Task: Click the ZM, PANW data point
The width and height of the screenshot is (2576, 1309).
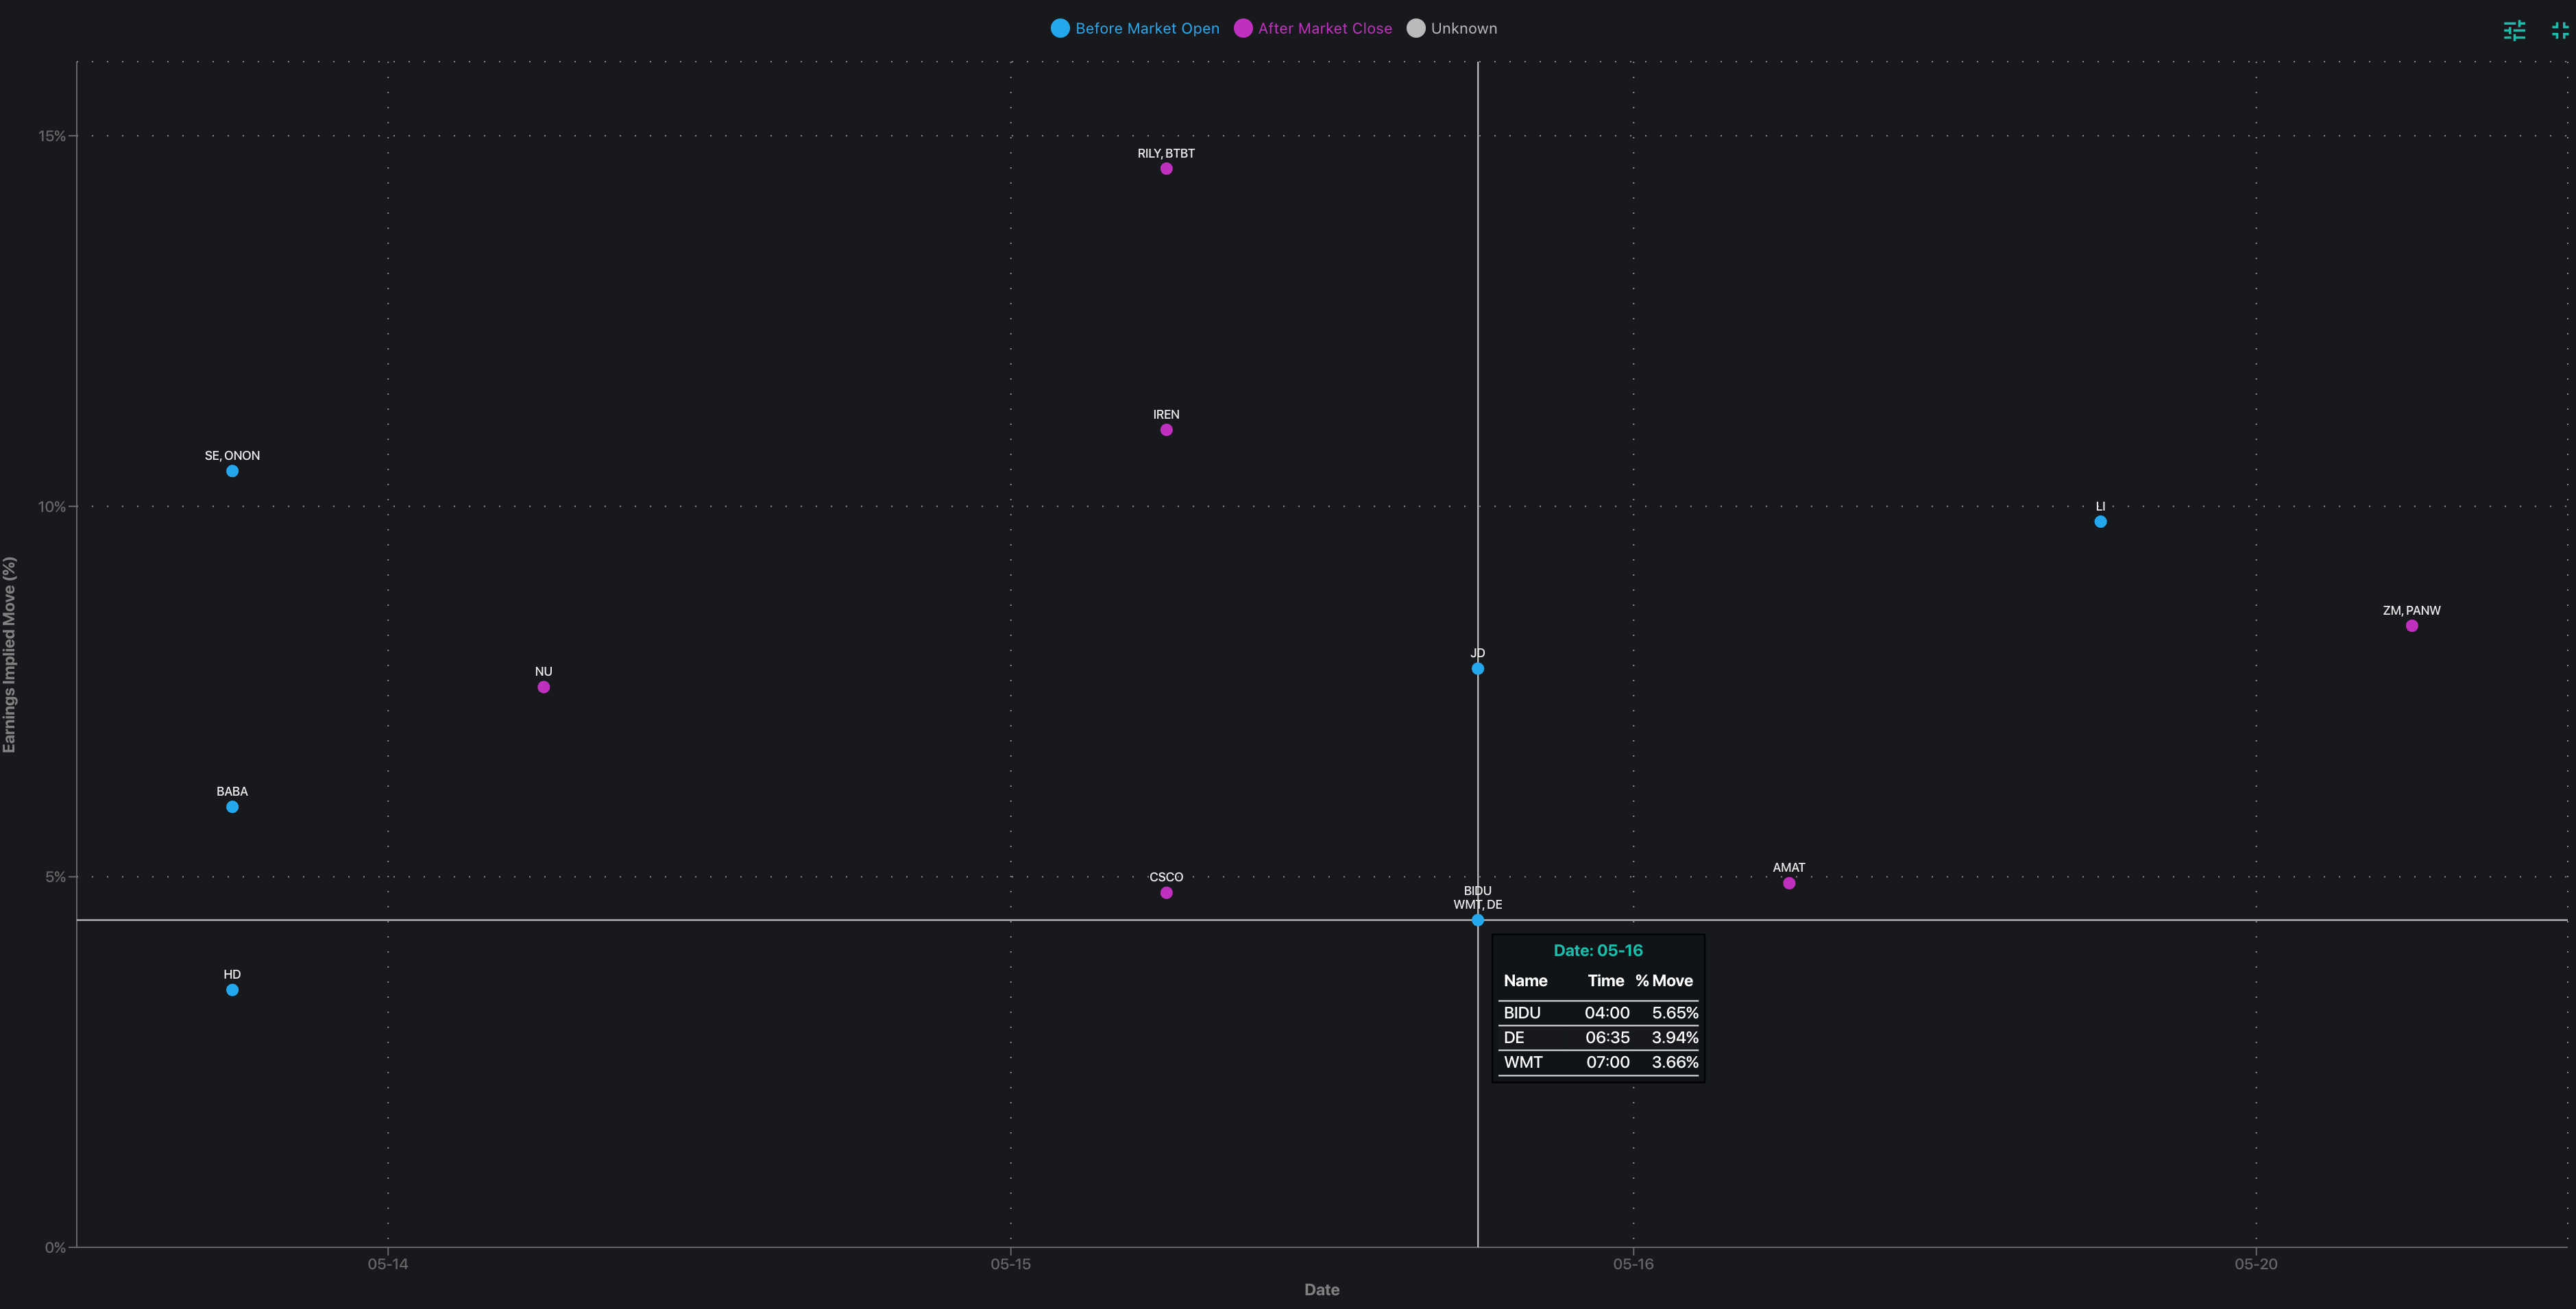Action: 2412,626
